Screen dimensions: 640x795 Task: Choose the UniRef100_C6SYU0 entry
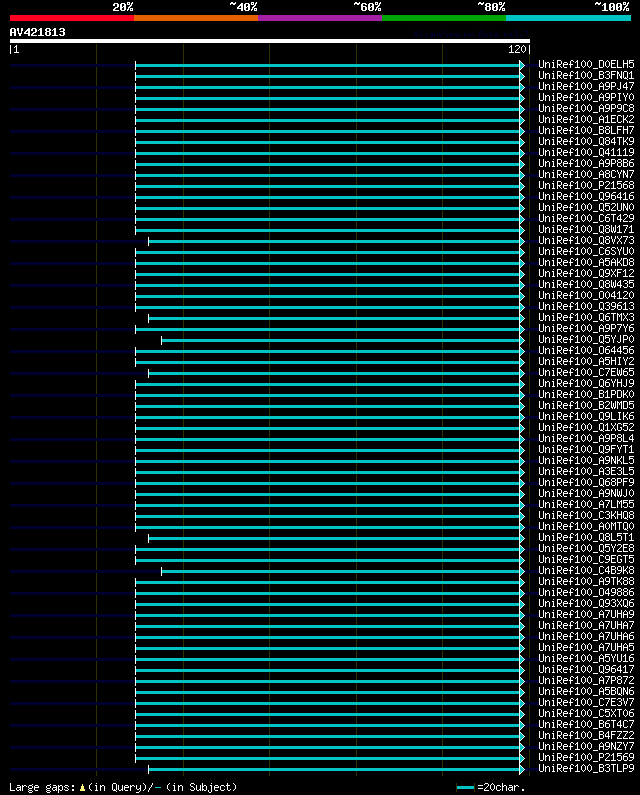[x=586, y=251]
